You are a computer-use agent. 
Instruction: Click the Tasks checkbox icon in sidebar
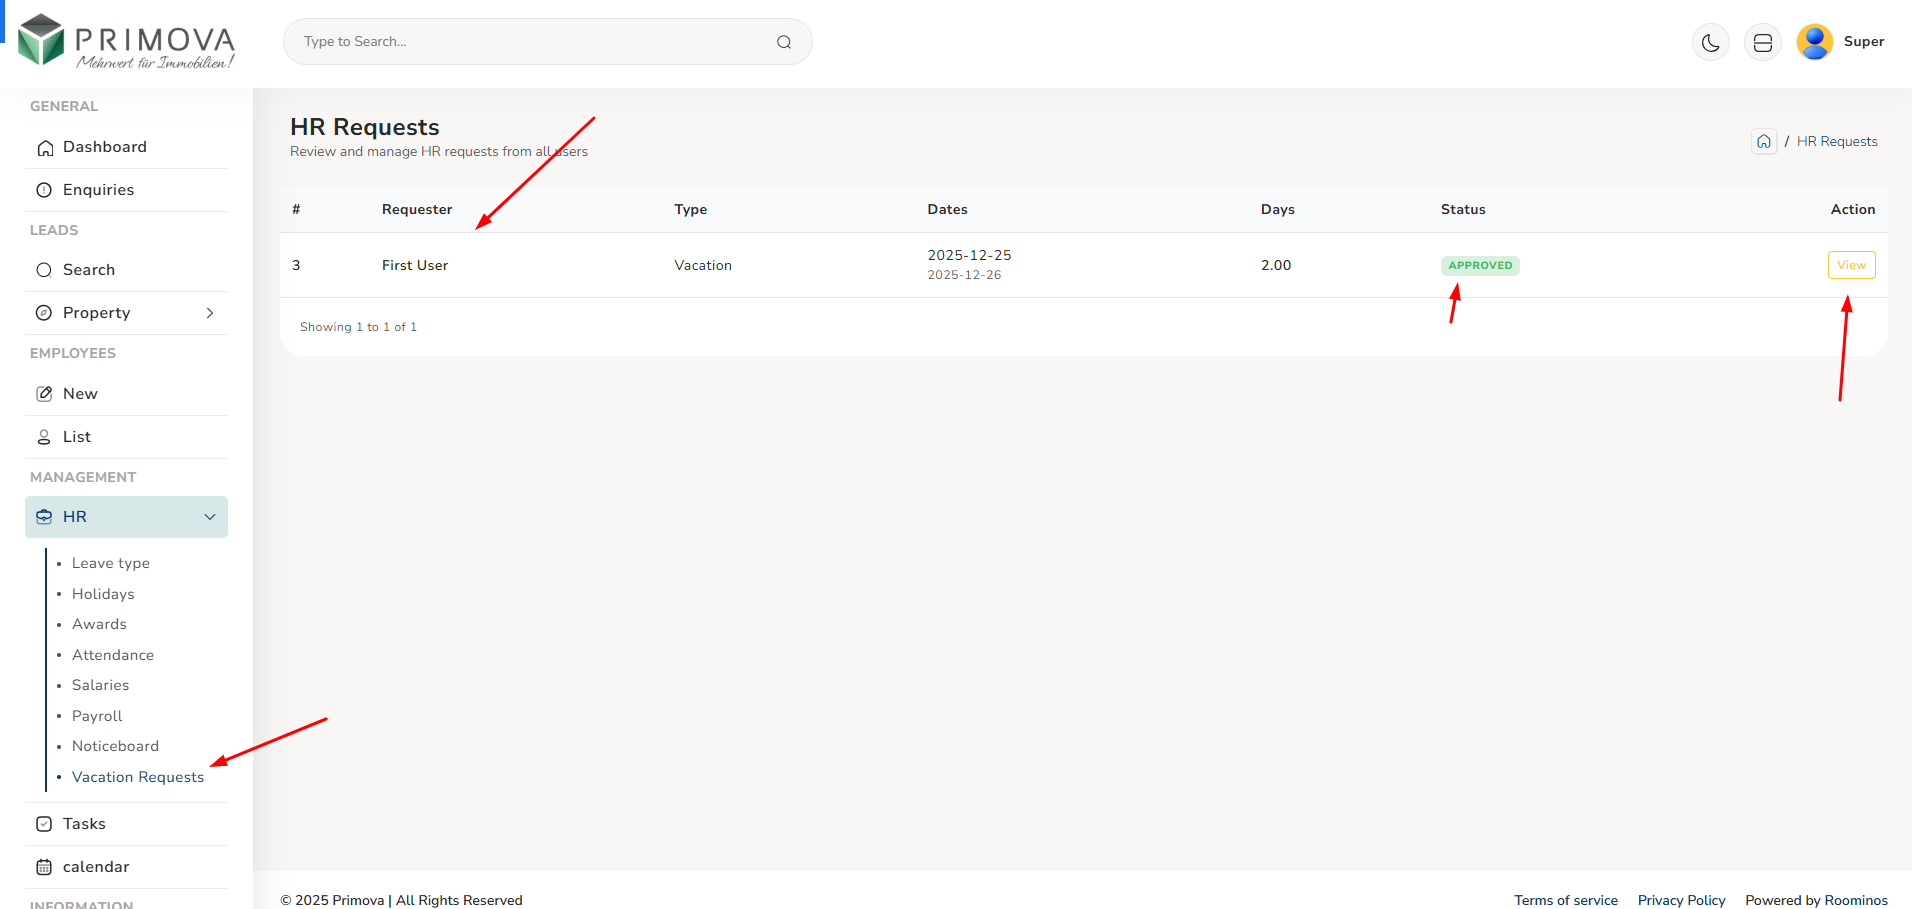[x=44, y=824]
